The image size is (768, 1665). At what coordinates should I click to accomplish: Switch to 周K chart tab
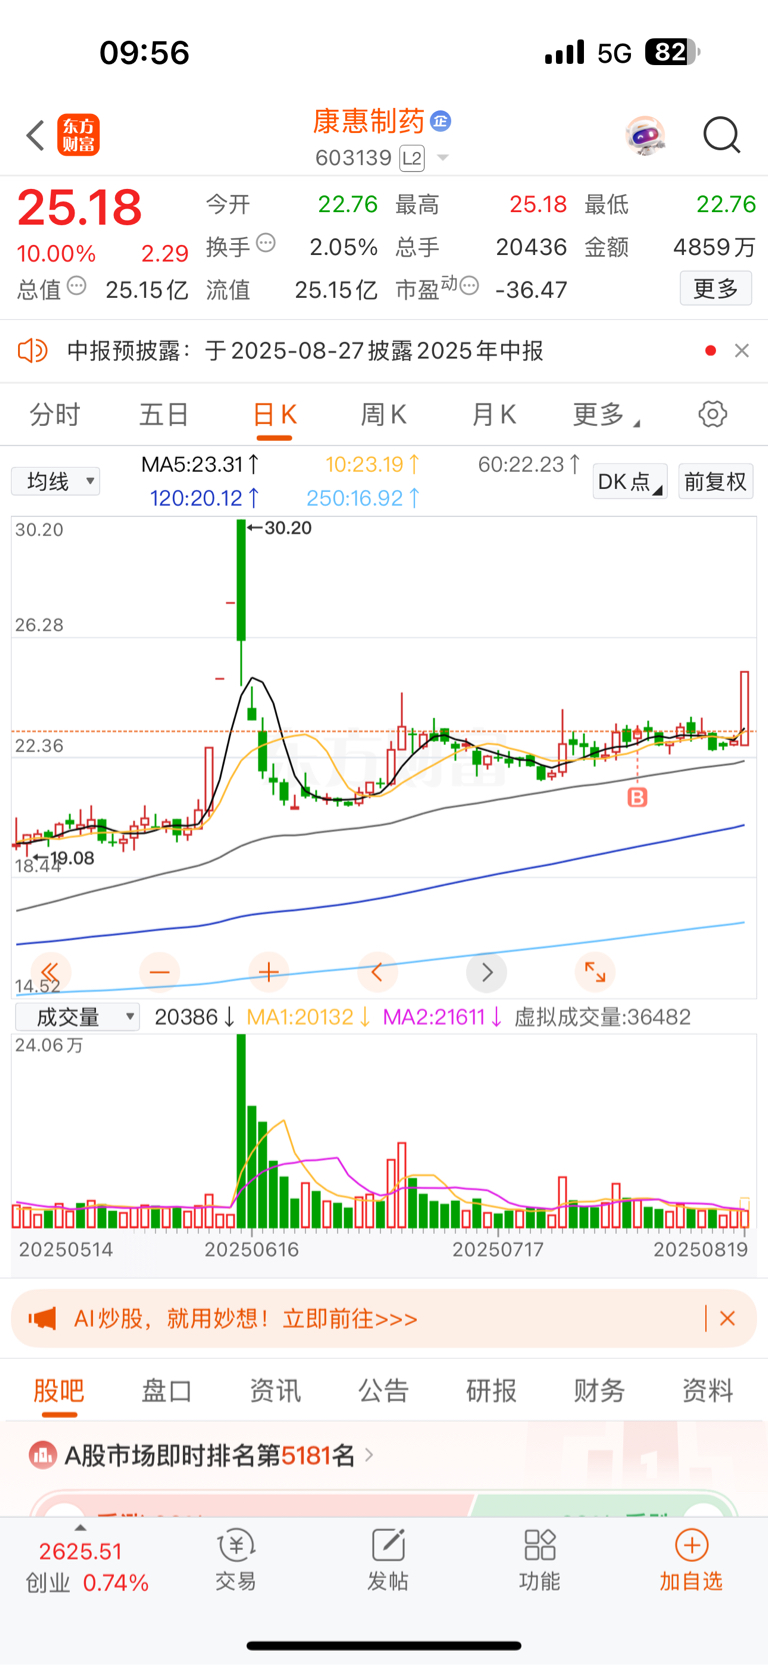[384, 415]
